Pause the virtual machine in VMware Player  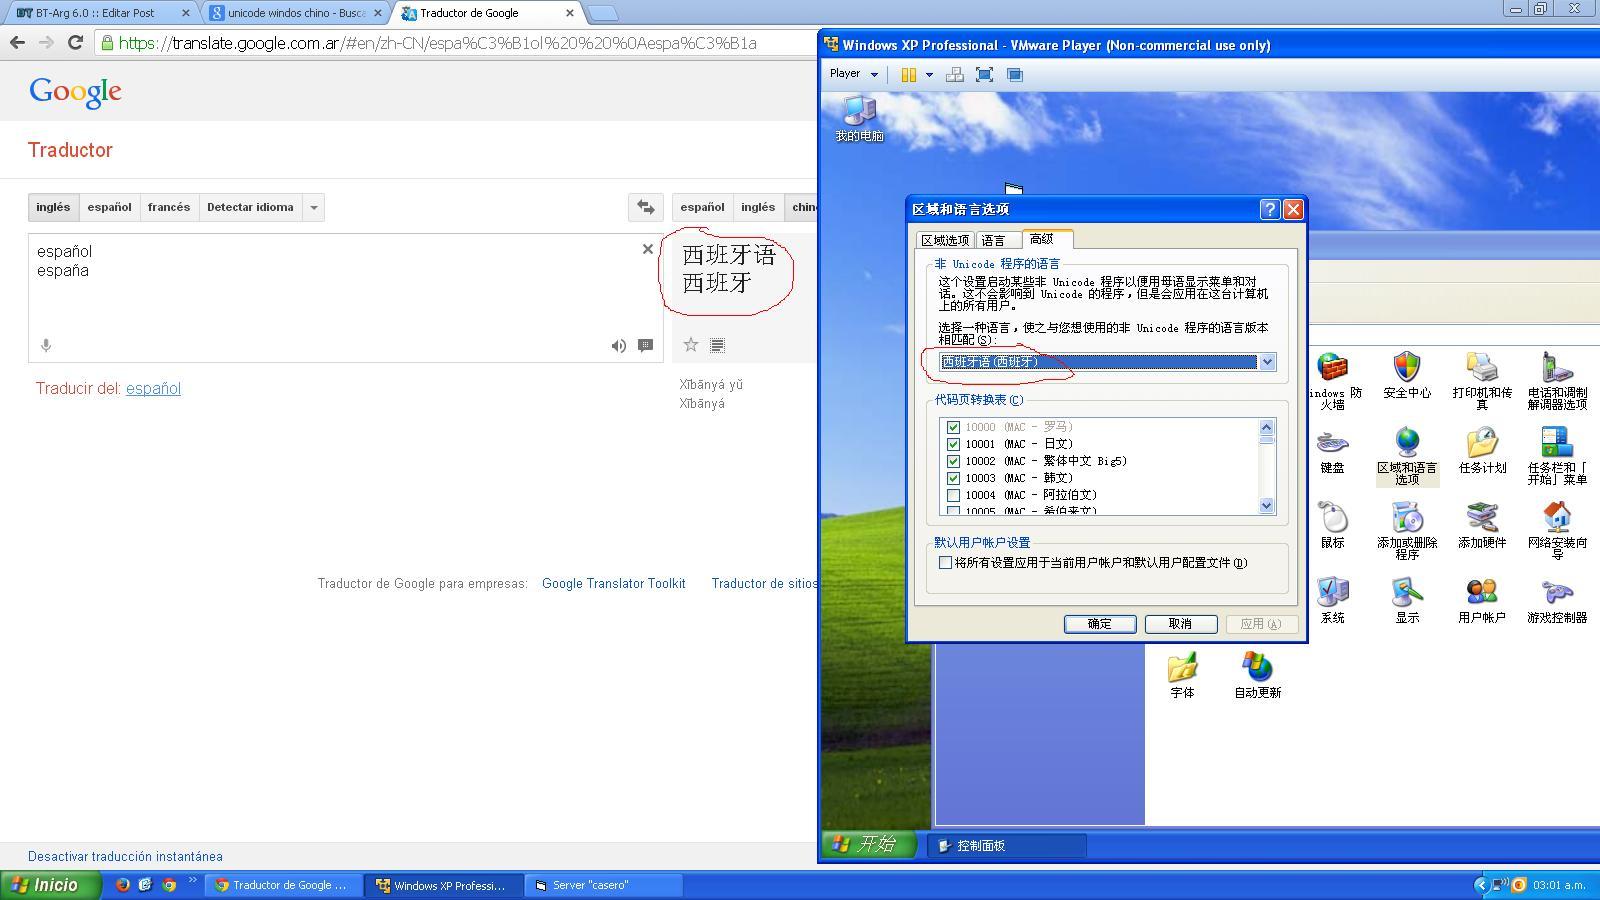(x=908, y=75)
